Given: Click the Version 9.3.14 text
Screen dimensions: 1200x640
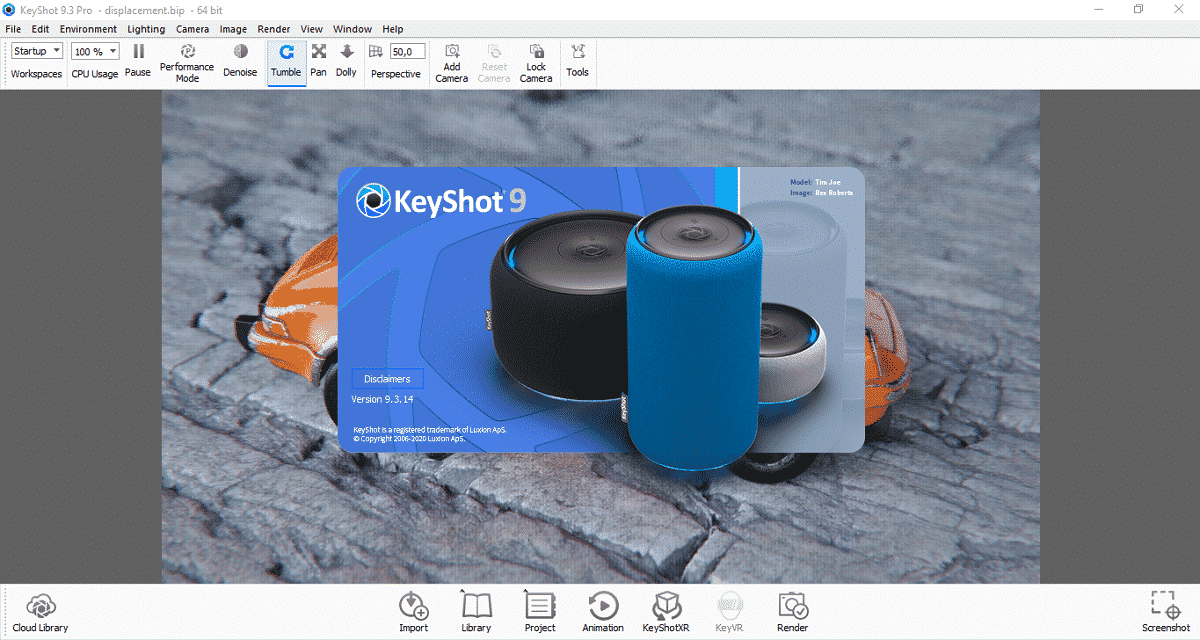Looking at the screenshot, I should [382, 399].
